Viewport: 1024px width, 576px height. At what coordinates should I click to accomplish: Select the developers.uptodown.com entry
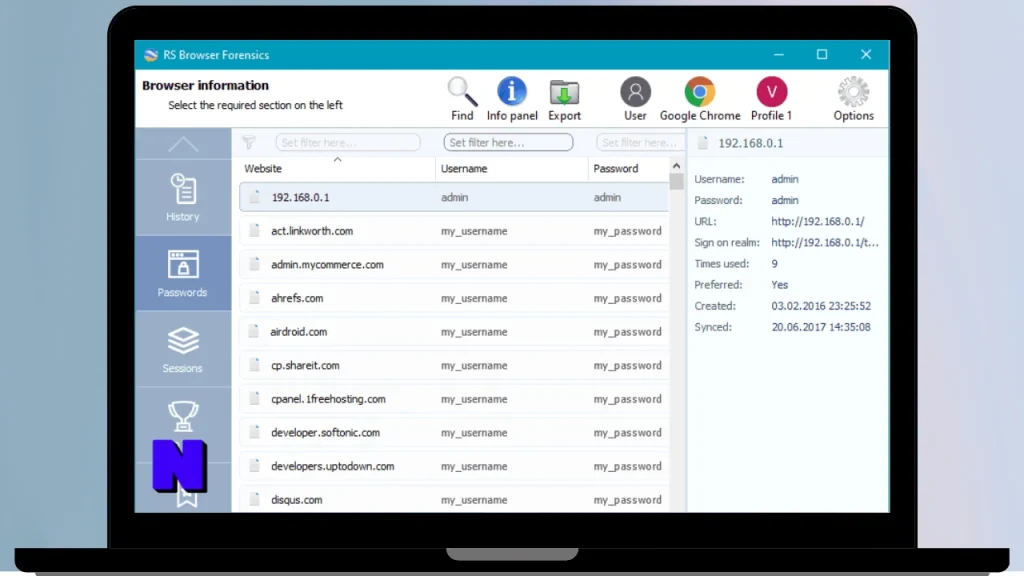(454, 466)
